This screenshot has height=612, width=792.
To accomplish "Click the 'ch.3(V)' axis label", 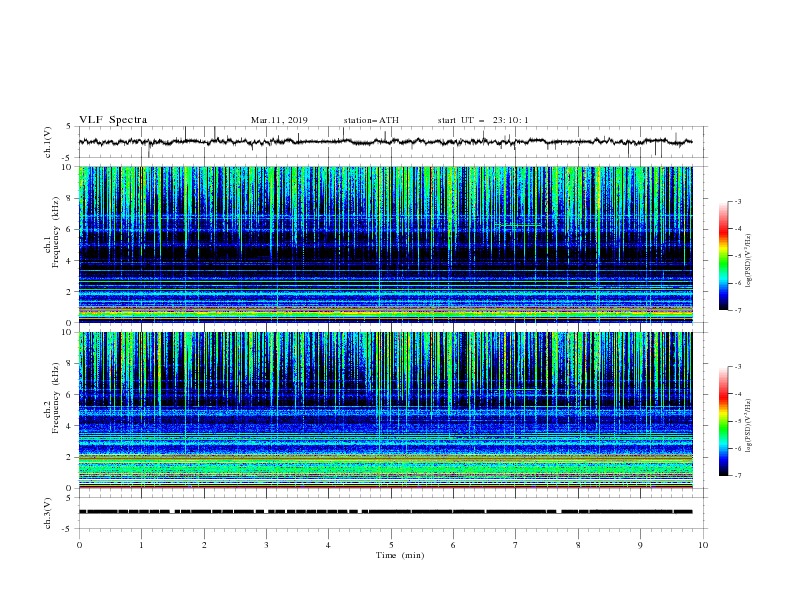I will (x=48, y=513).
